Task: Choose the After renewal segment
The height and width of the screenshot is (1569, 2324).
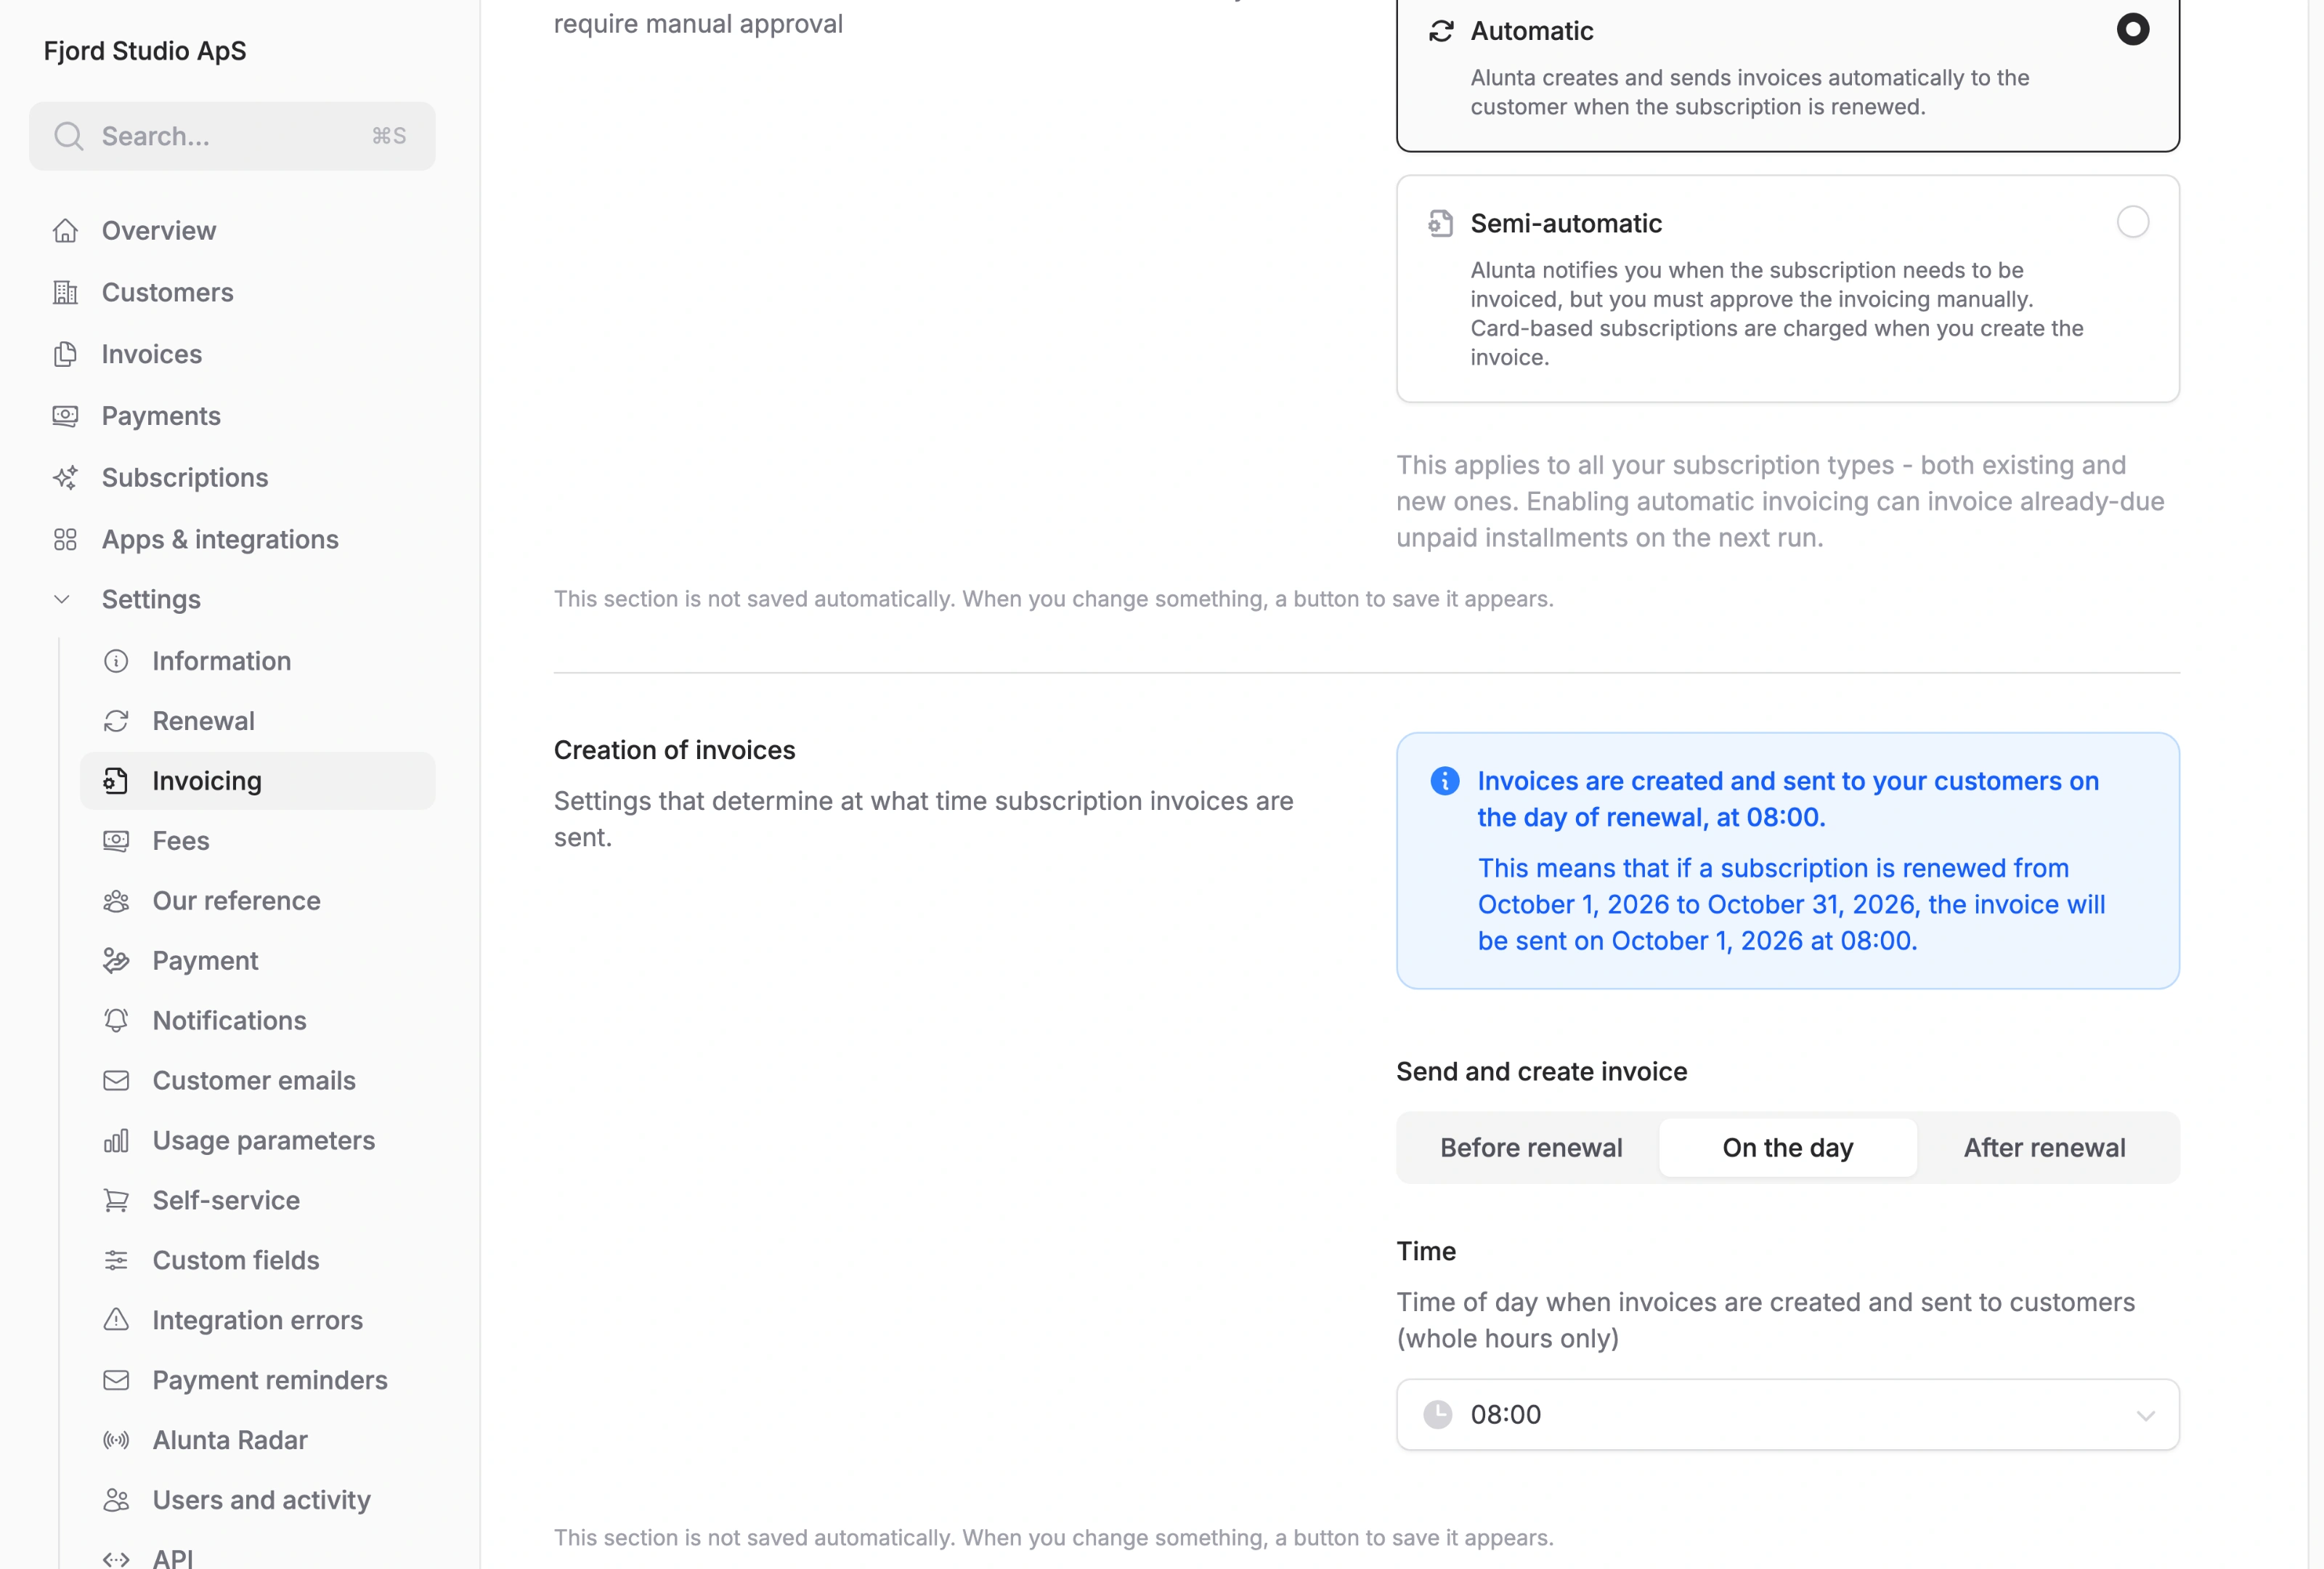Action: tap(2044, 1148)
